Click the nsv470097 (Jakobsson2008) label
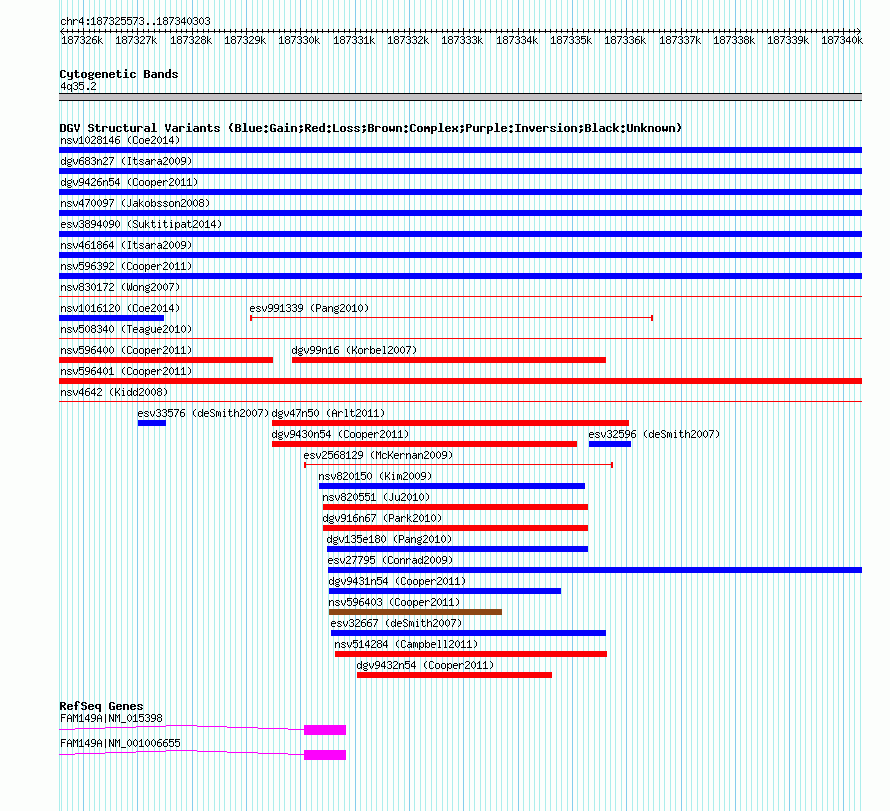 (x=135, y=203)
